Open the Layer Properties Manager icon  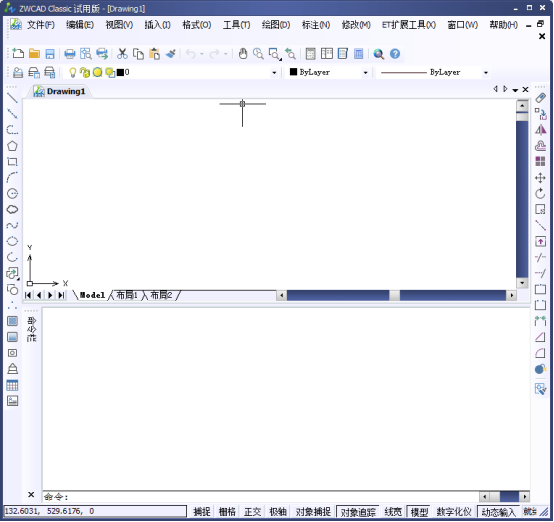pos(18,72)
